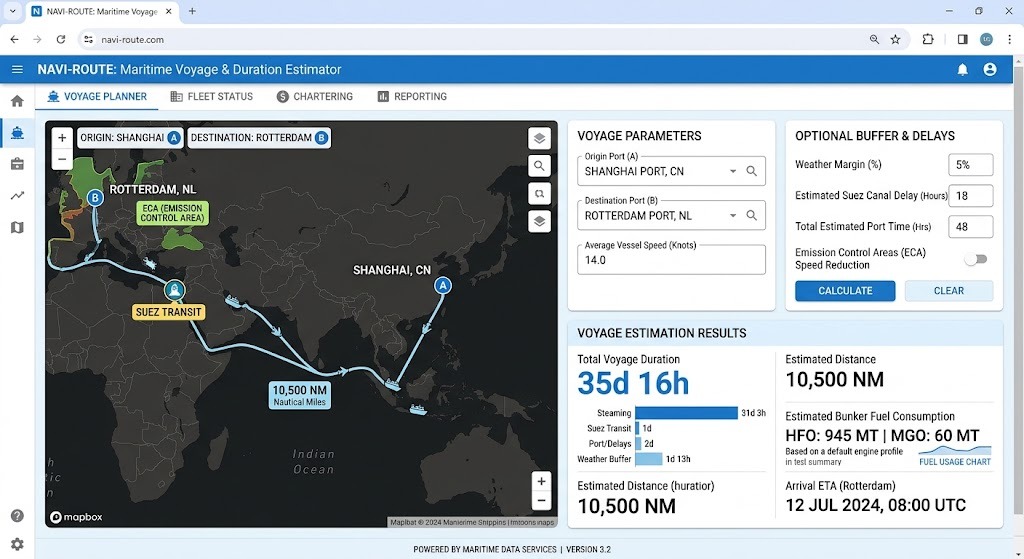Open the user account profile icon
This screenshot has height=559, width=1024.
point(990,69)
